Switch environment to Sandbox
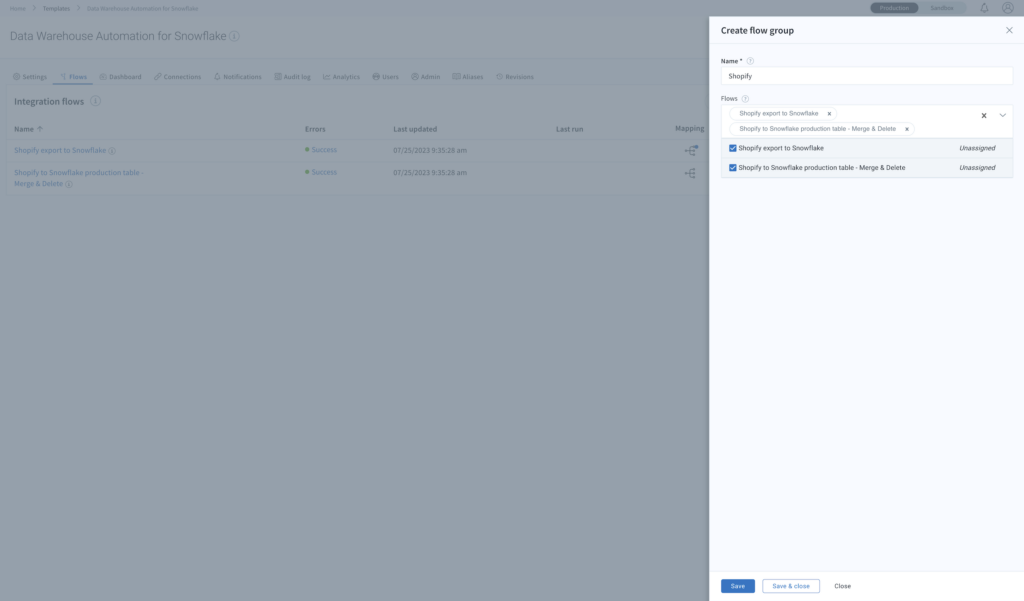Image resolution: width=1024 pixels, height=601 pixels. click(942, 8)
